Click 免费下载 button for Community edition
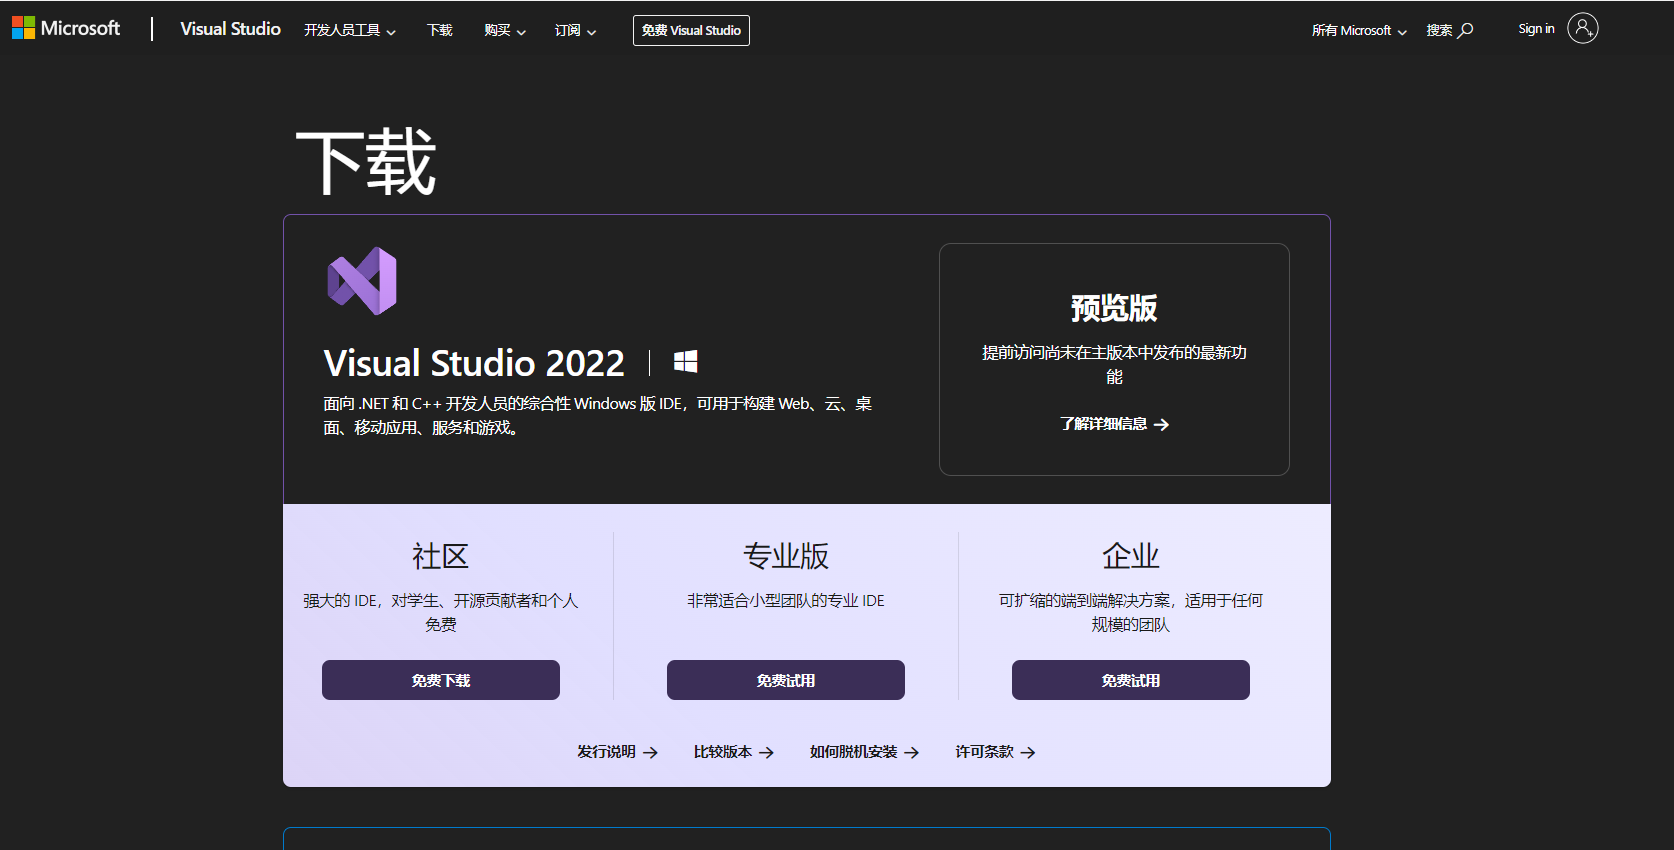Image resolution: width=1674 pixels, height=850 pixels. click(441, 680)
